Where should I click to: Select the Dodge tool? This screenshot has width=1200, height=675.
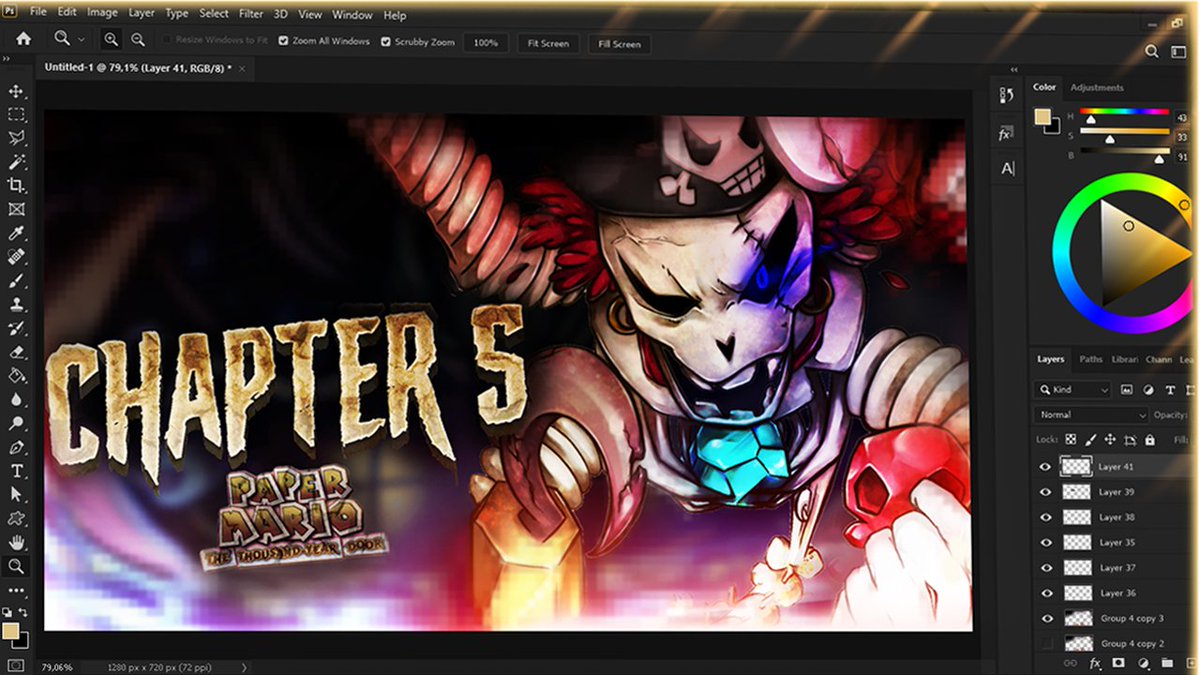click(x=17, y=423)
